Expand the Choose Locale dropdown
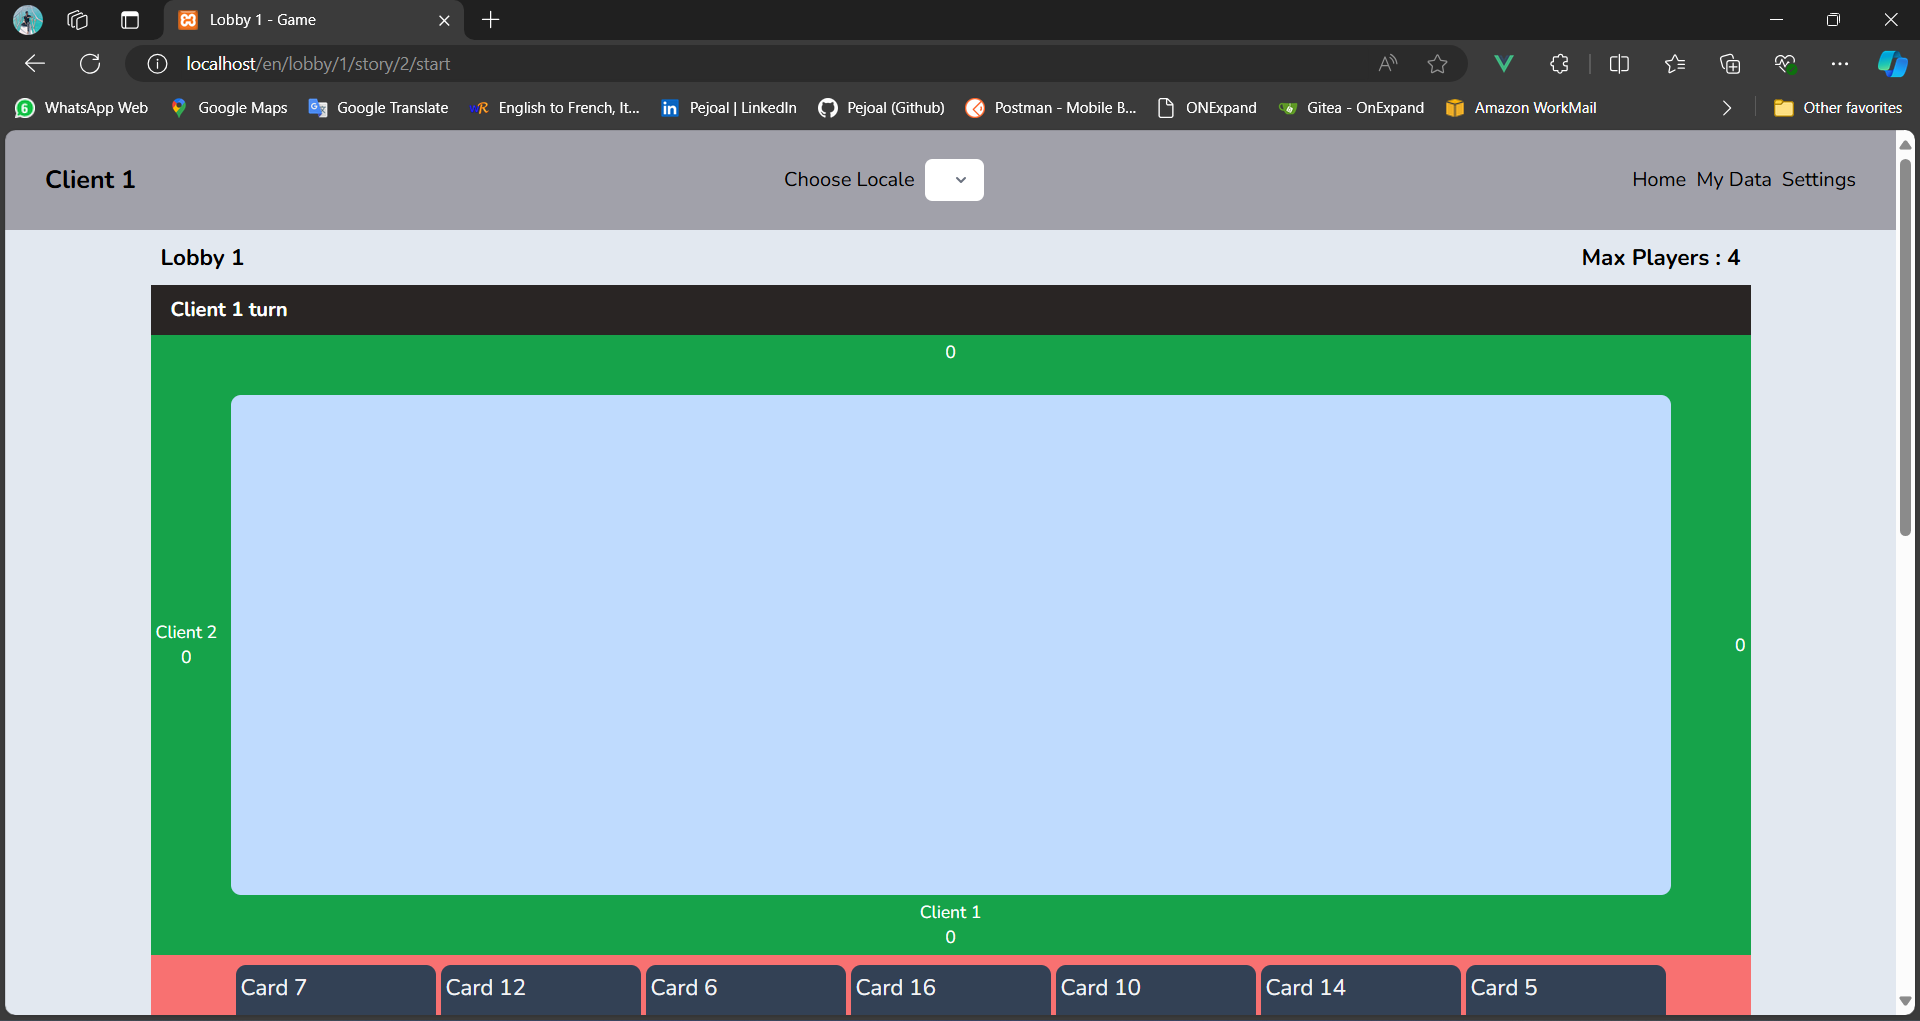The height and width of the screenshot is (1021, 1920). coord(954,180)
